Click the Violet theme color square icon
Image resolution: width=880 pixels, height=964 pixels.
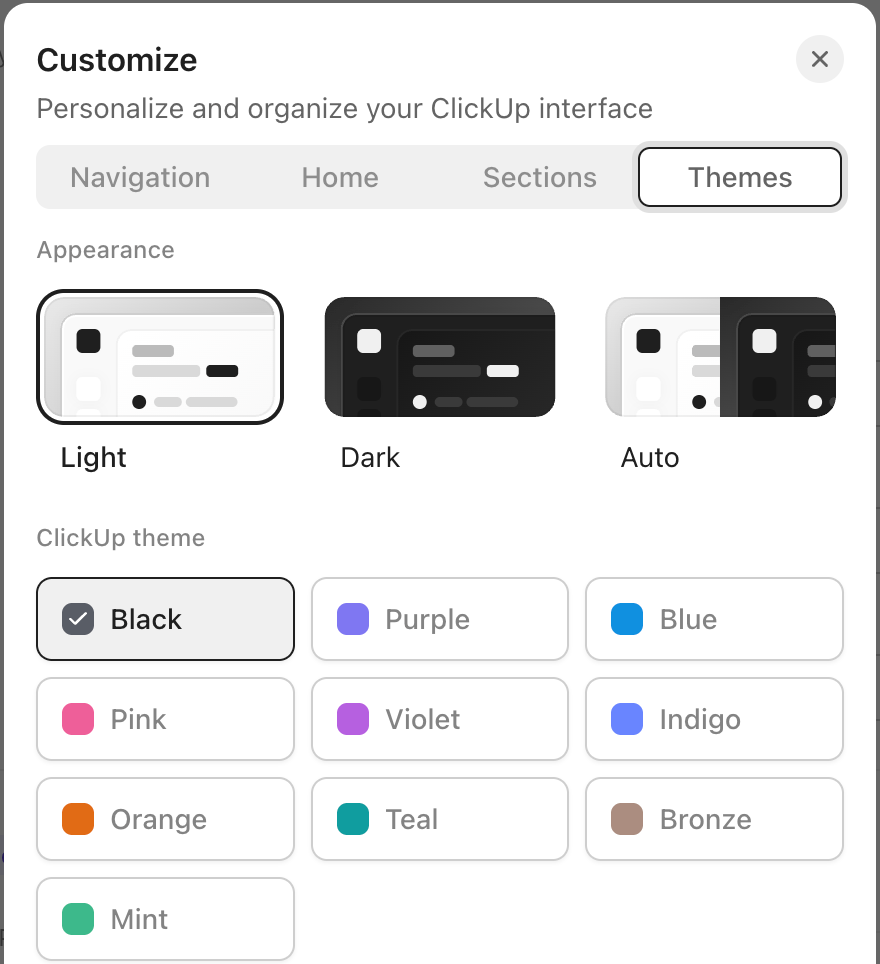point(355,719)
